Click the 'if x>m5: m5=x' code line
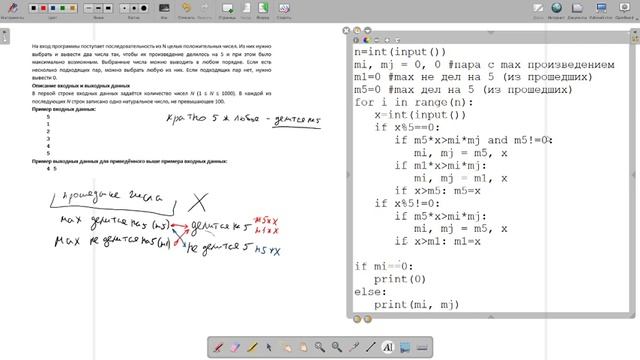Screen dimensions: 640x360 (438, 191)
